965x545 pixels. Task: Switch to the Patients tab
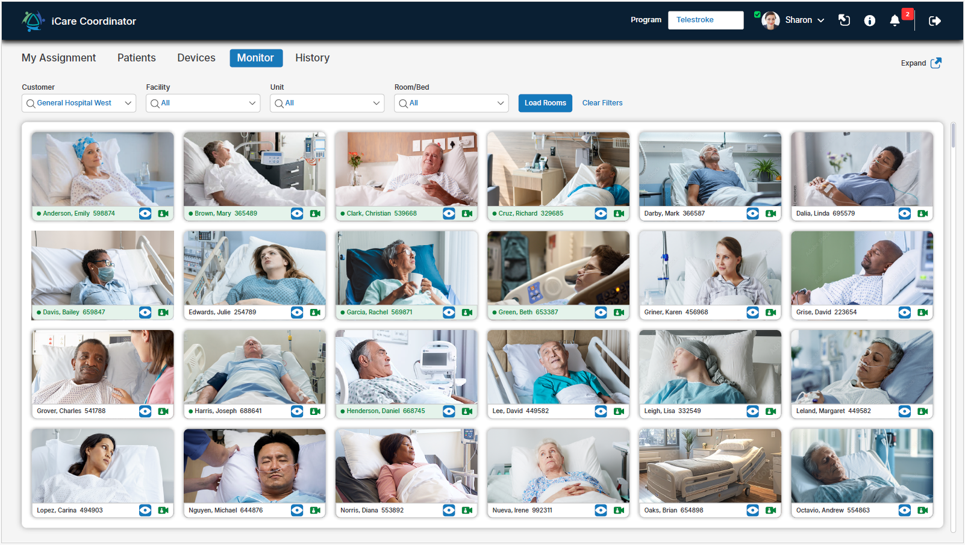click(x=136, y=58)
